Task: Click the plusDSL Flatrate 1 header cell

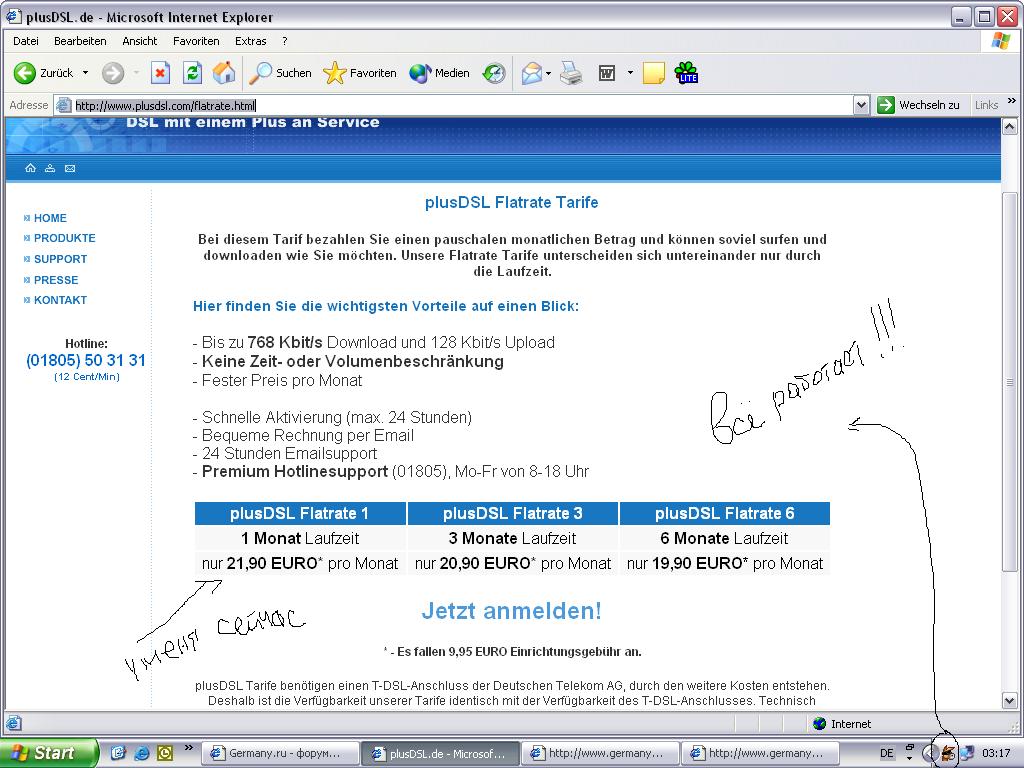Action: (x=300, y=513)
